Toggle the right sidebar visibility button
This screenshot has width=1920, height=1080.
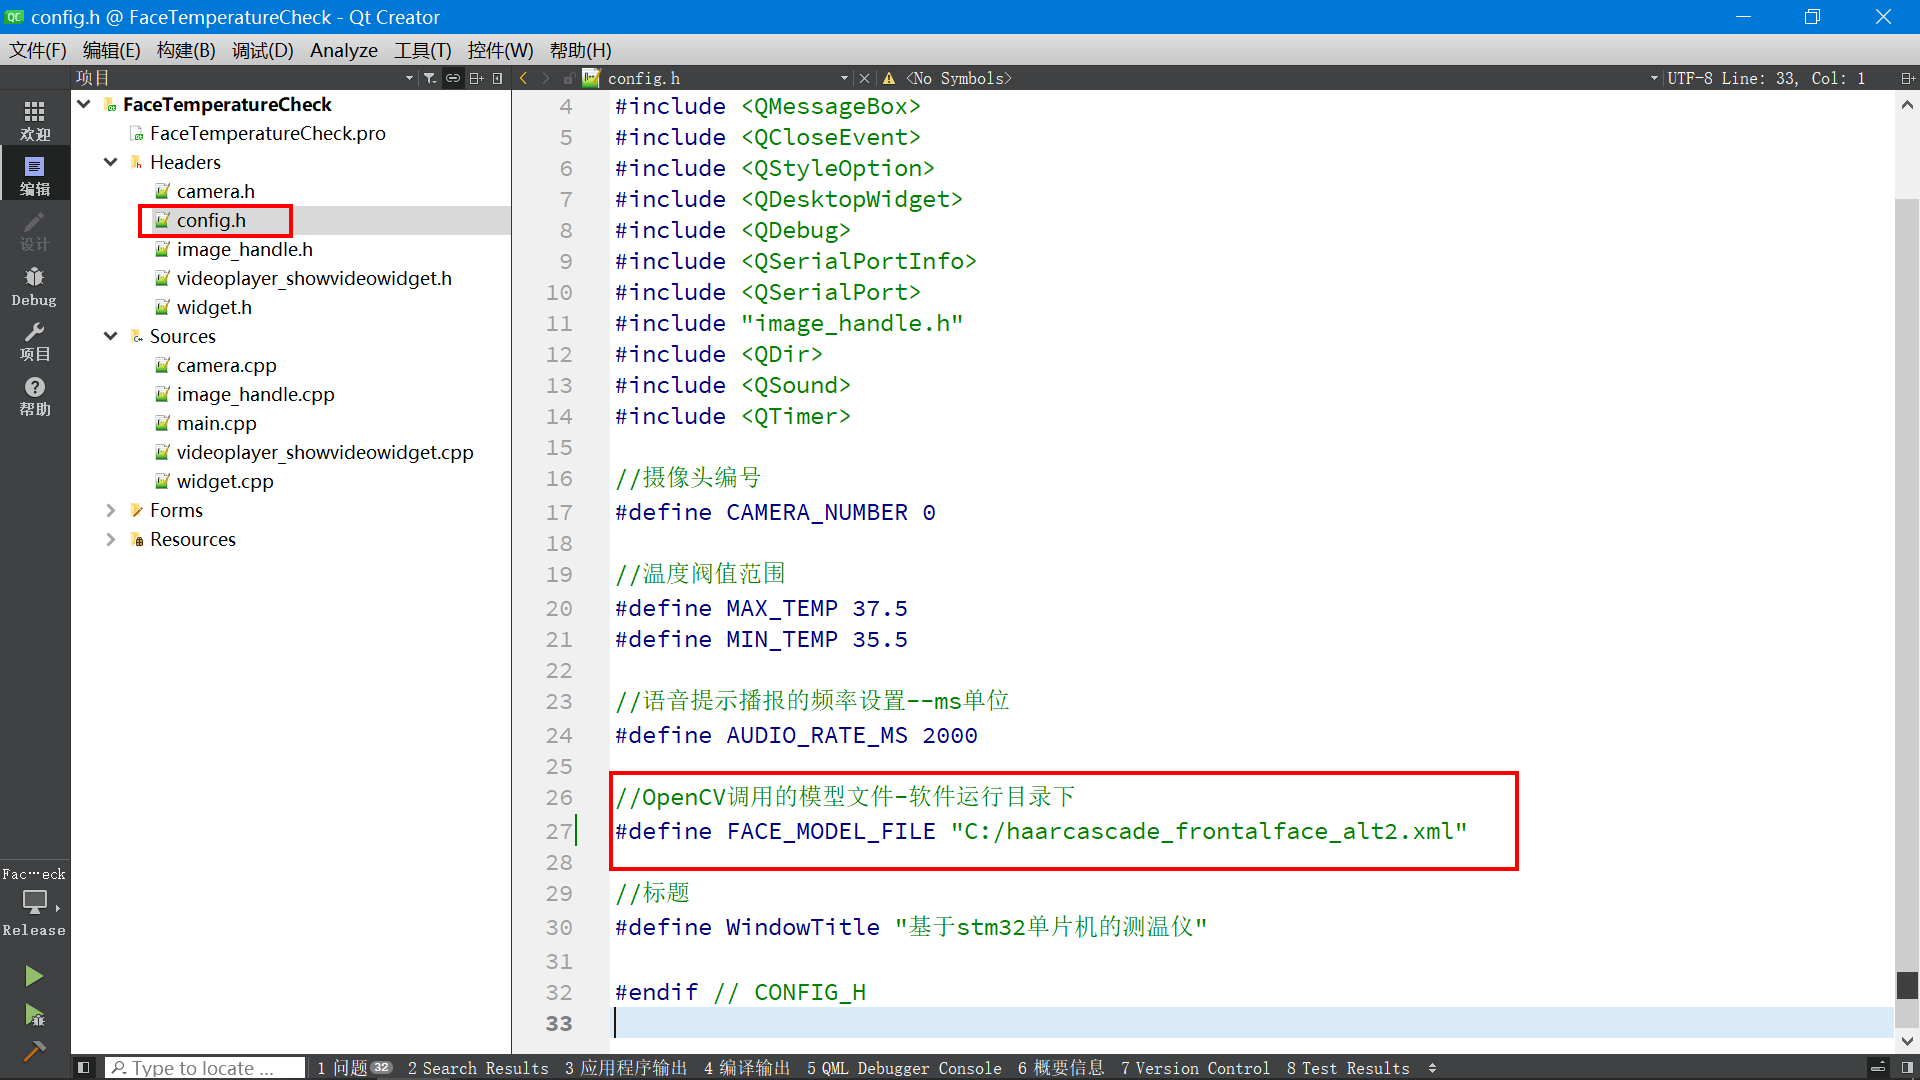tap(1907, 1068)
